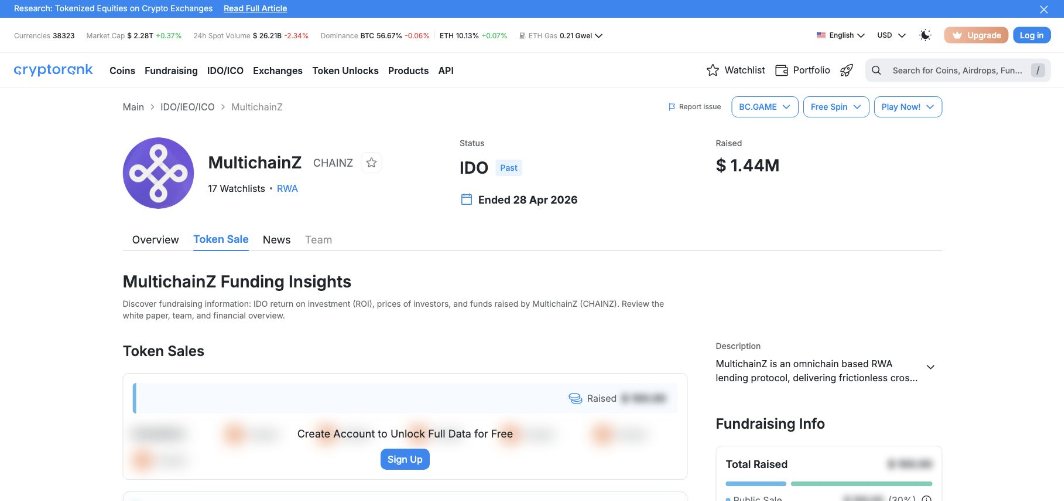Screen dimensions: 1064x501
Task: Open the USD currency dropdown
Action: point(891,35)
